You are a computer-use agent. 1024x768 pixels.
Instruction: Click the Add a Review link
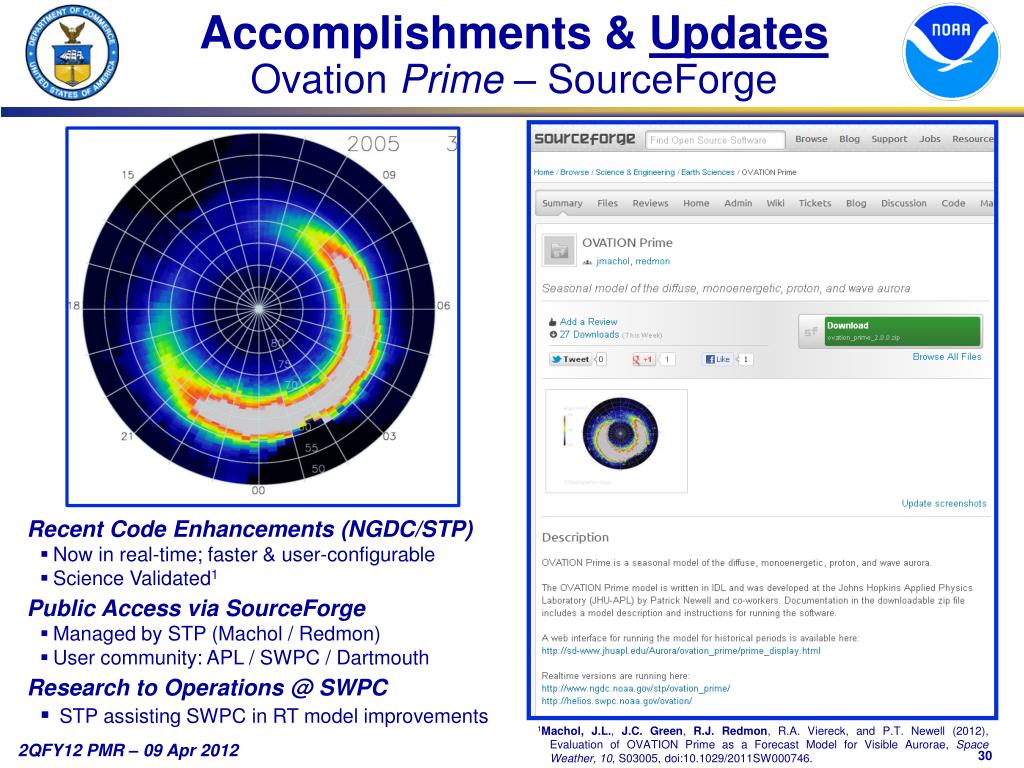(x=588, y=322)
